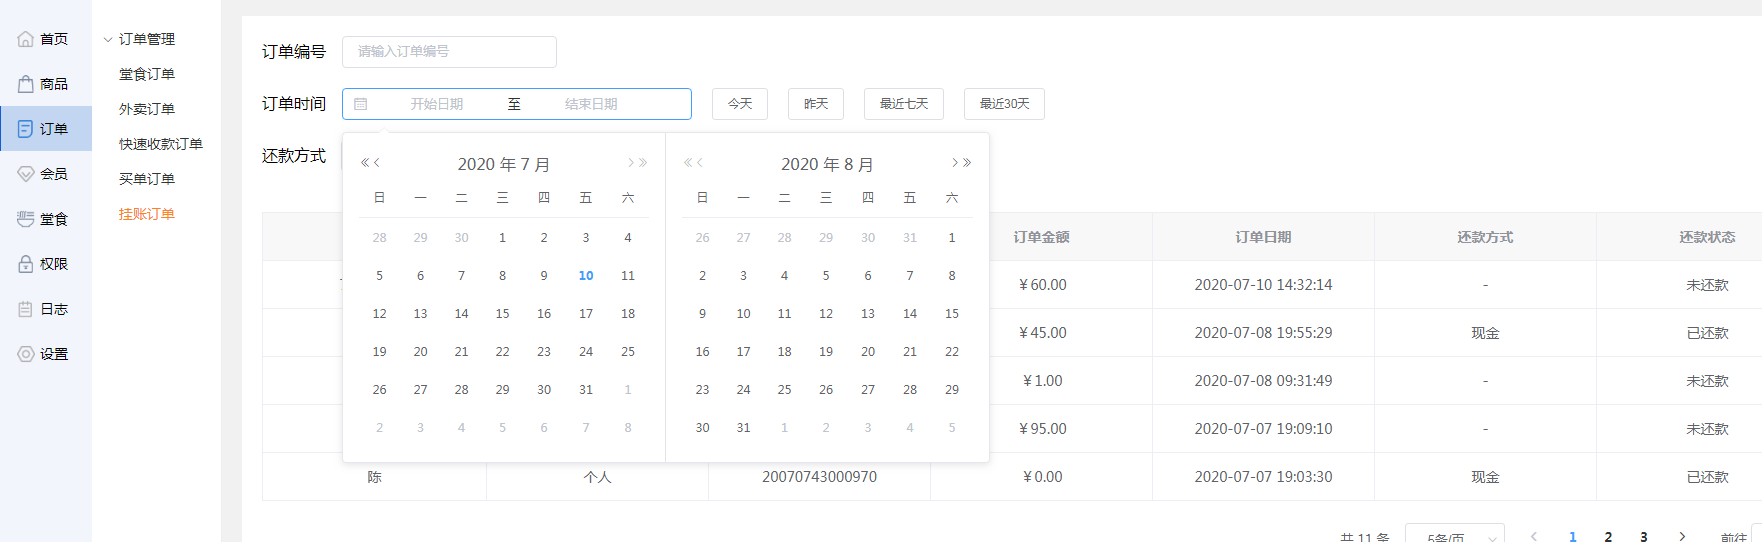The width and height of the screenshot is (1762, 542).
Task: Open 外卖订单 submenu item
Action: point(147,109)
